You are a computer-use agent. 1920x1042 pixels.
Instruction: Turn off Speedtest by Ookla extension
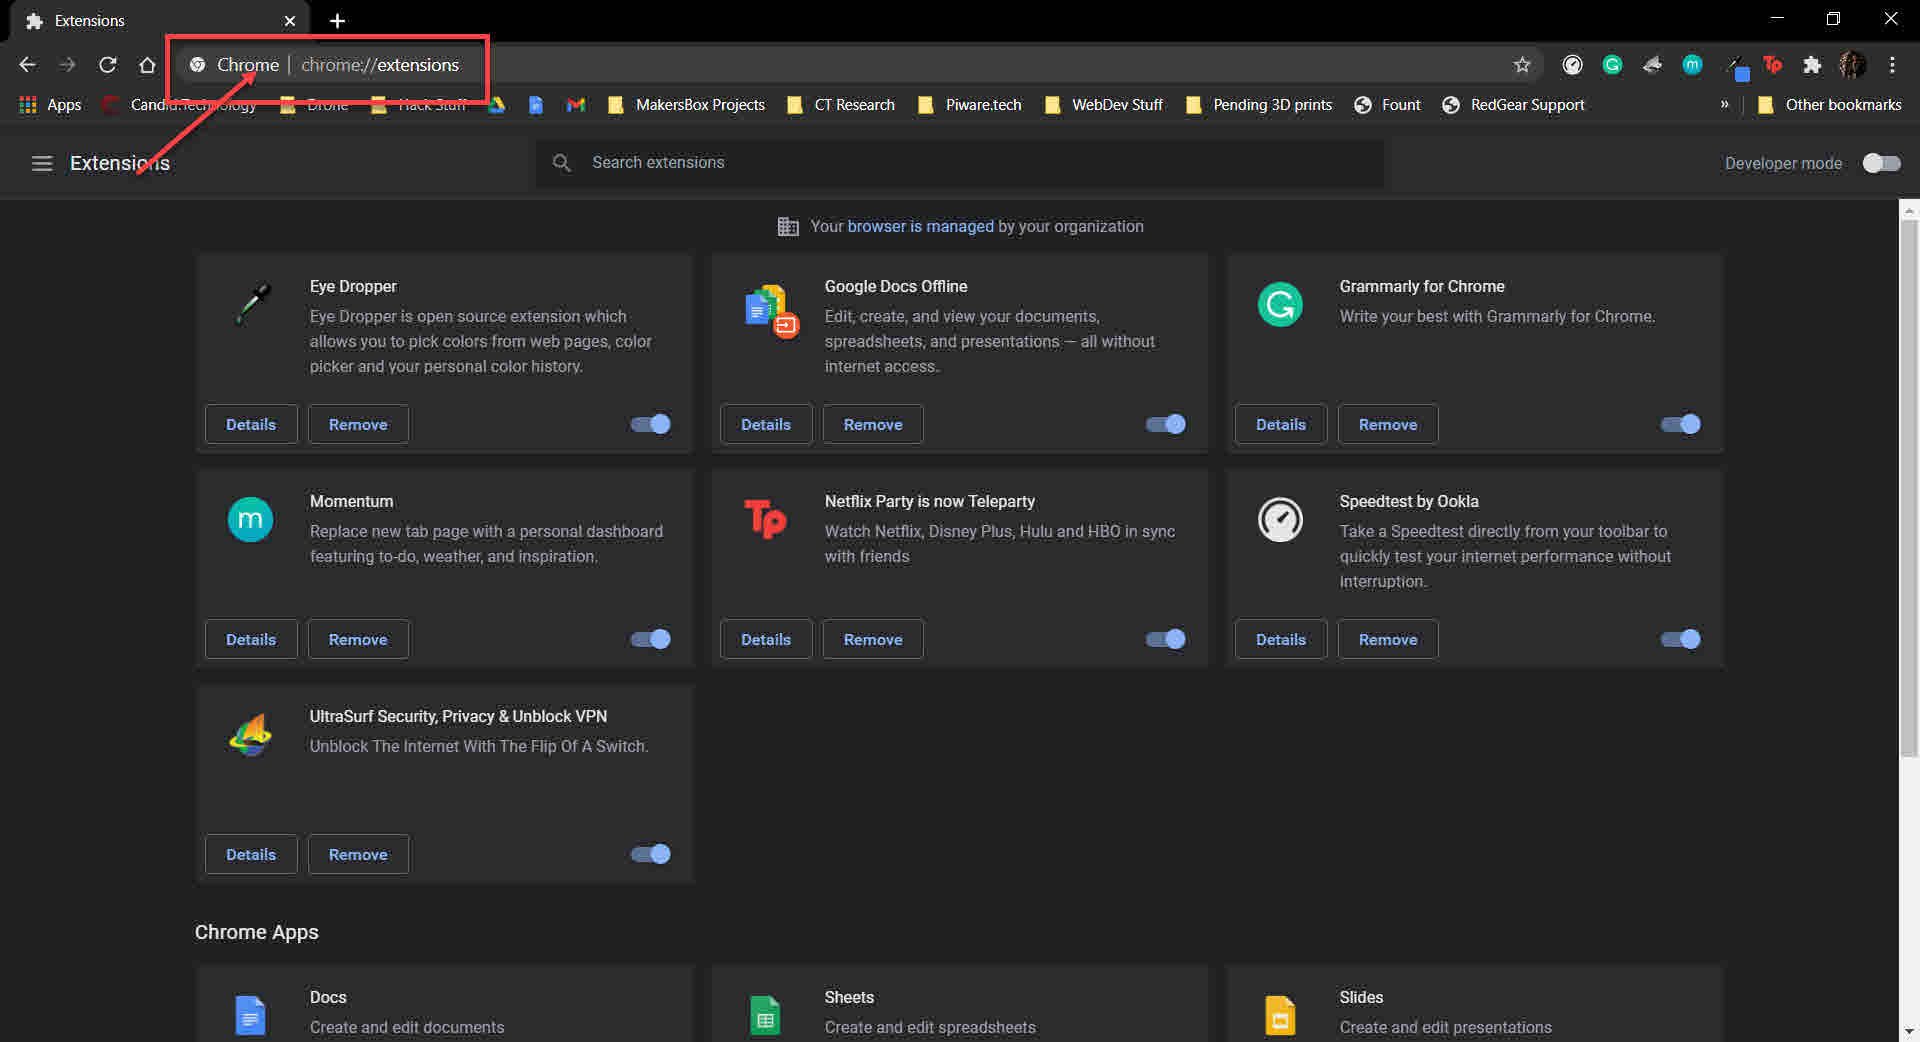[1681, 639]
